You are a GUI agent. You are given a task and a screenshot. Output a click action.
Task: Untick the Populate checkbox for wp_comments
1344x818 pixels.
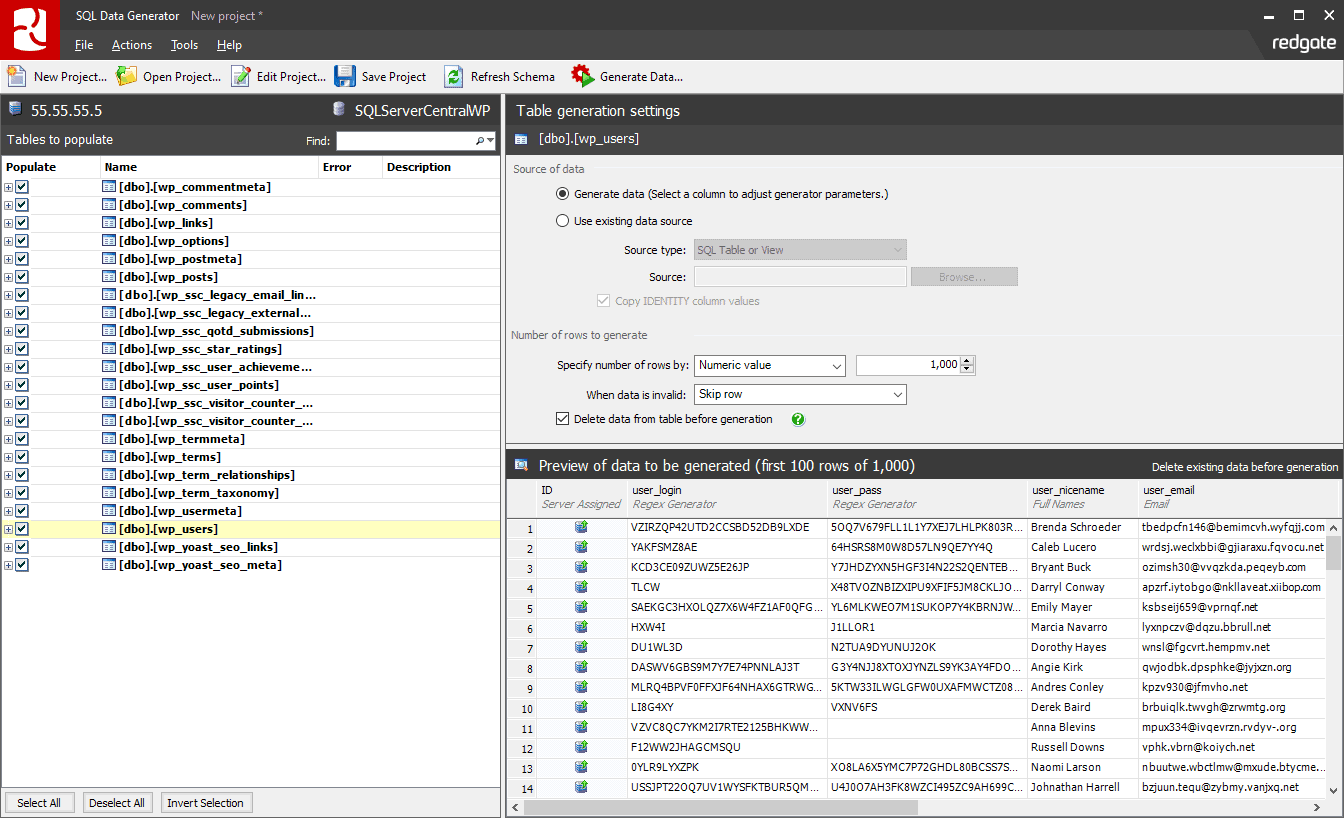(x=22, y=204)
